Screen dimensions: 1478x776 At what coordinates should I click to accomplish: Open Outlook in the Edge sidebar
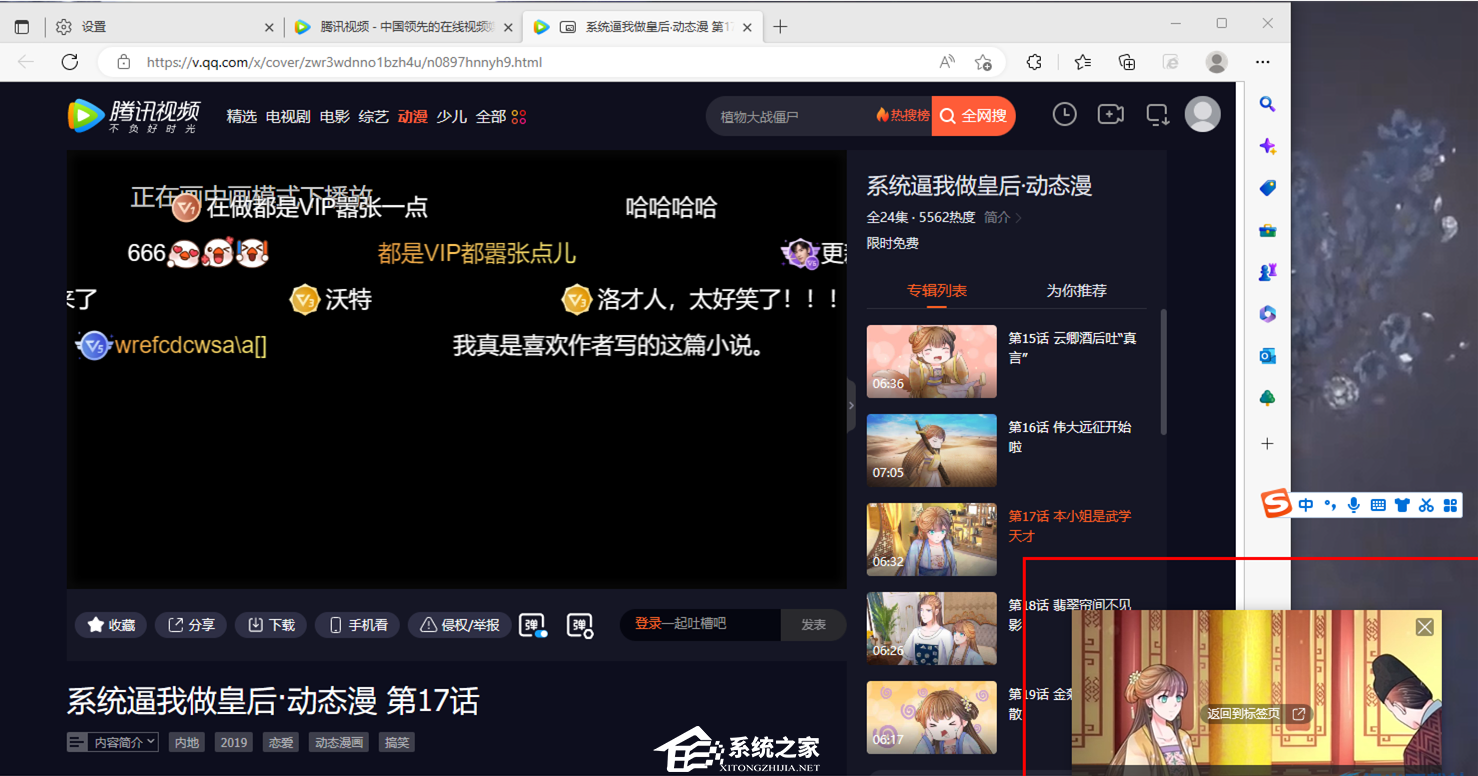click(1267, 356)
